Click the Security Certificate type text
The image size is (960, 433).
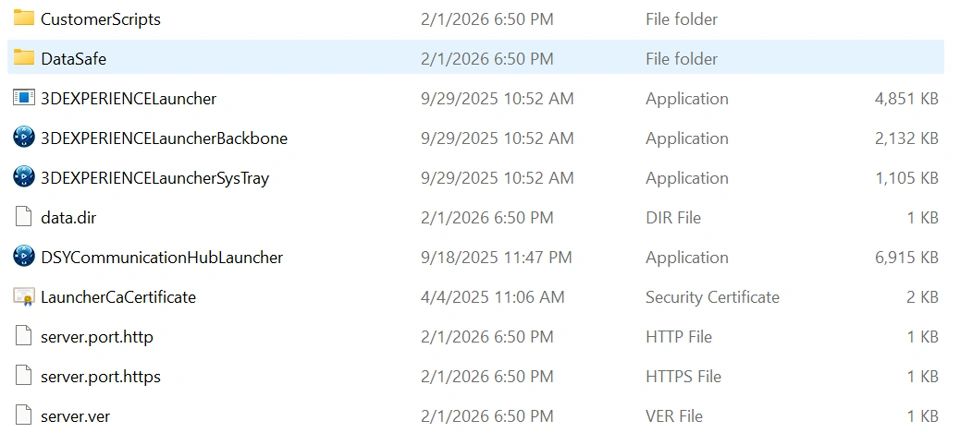[712, 297]
